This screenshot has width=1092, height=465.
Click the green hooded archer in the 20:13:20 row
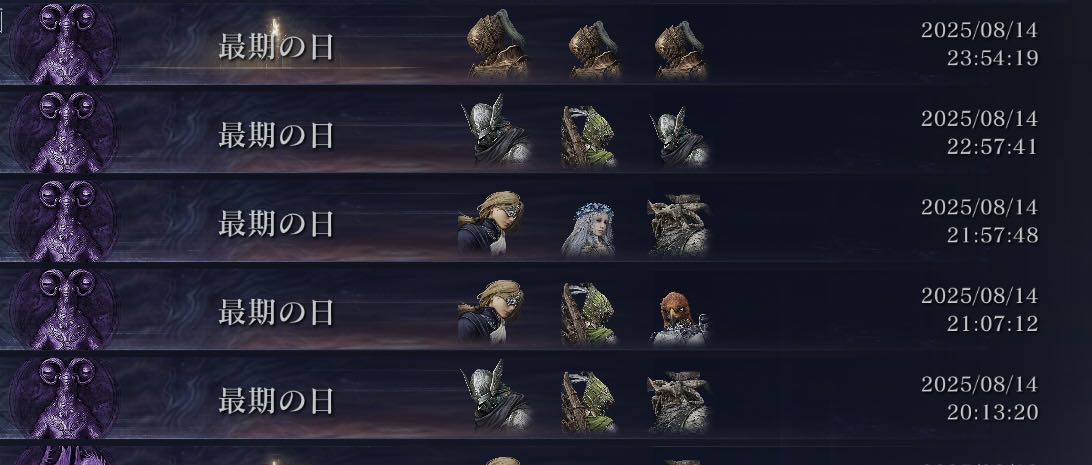pos(588,402)
